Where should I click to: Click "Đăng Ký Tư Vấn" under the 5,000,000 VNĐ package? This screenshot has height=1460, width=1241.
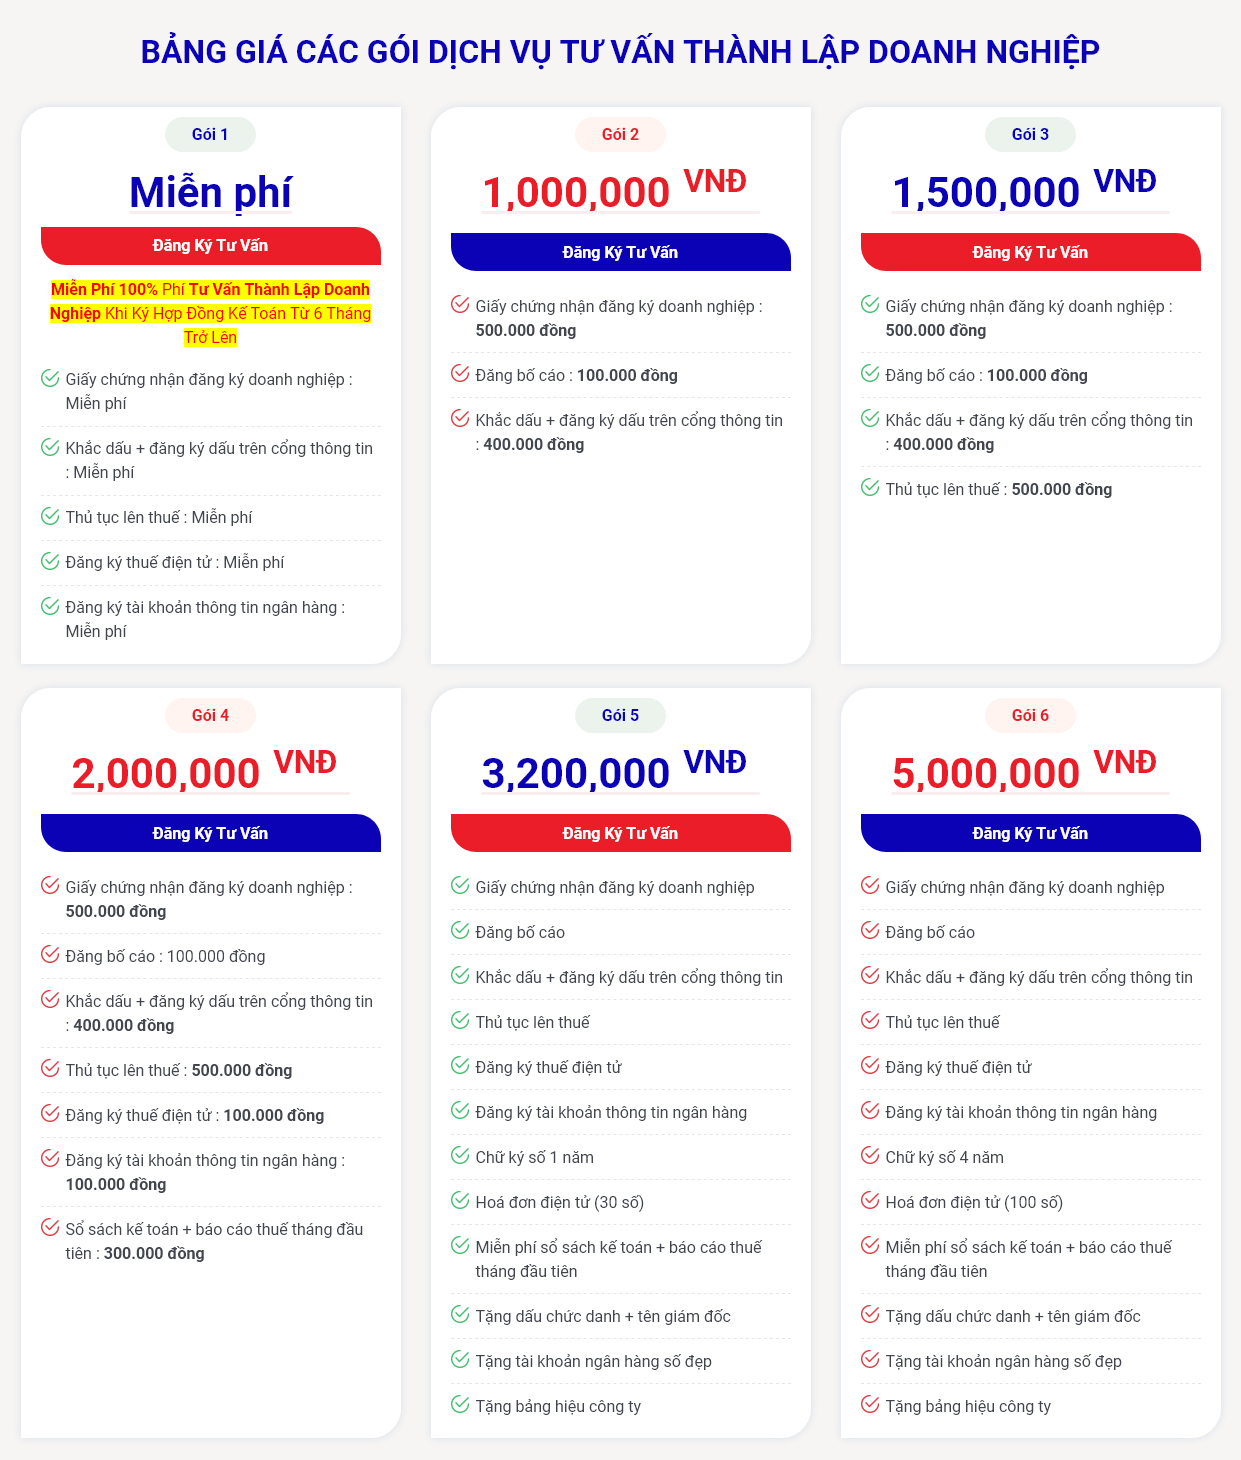(x=1031, y=832)
